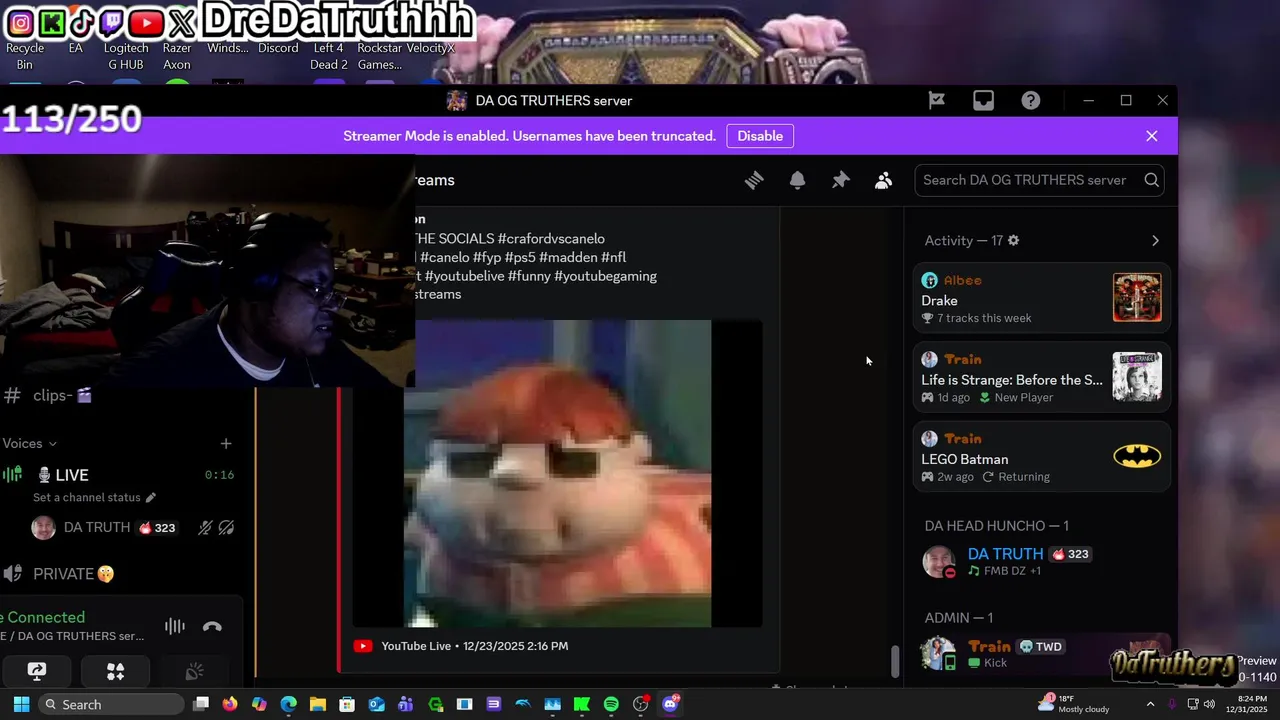Dismiss the Streamer Mode banner
The height and width of the screenshot is (720, 1280).
[1152, 136]
